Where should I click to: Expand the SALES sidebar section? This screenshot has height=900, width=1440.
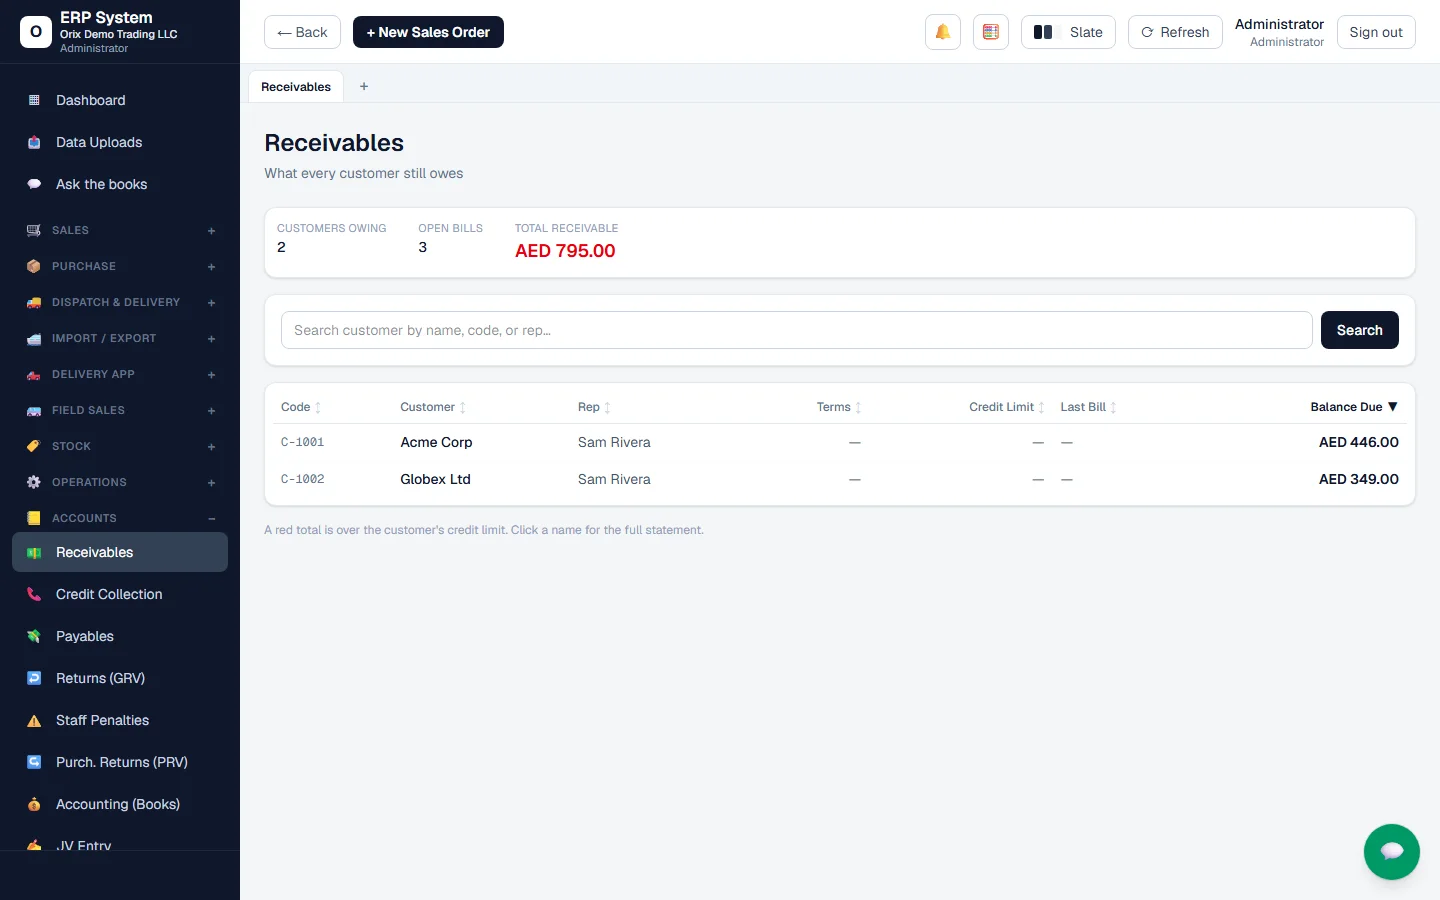click(x=120, y=230)
